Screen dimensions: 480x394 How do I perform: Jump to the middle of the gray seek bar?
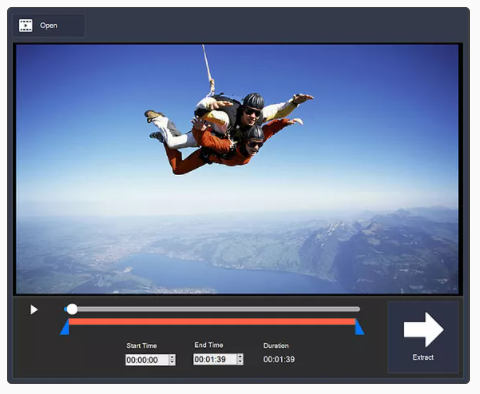tap(212, 309)
